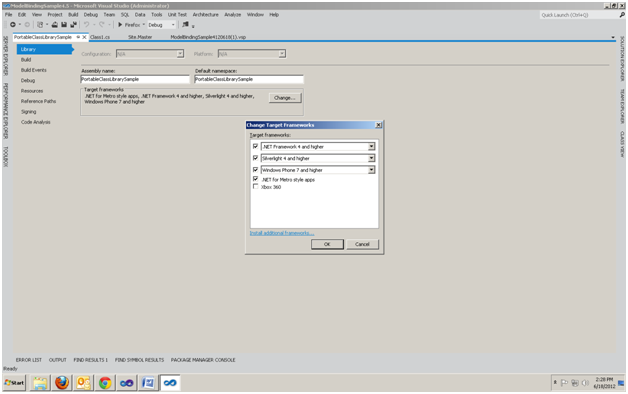Open the Build menu
The image size is (628, 394).
pos(73,14)
